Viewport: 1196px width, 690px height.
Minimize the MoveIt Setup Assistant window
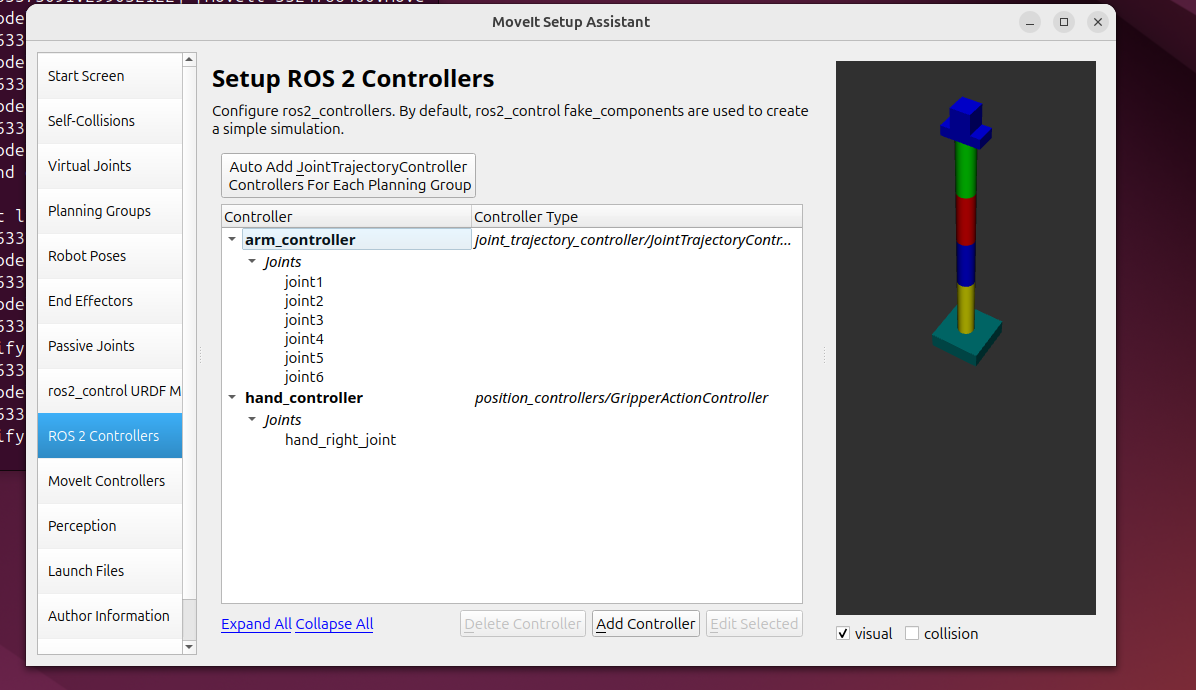(1030, 22)
